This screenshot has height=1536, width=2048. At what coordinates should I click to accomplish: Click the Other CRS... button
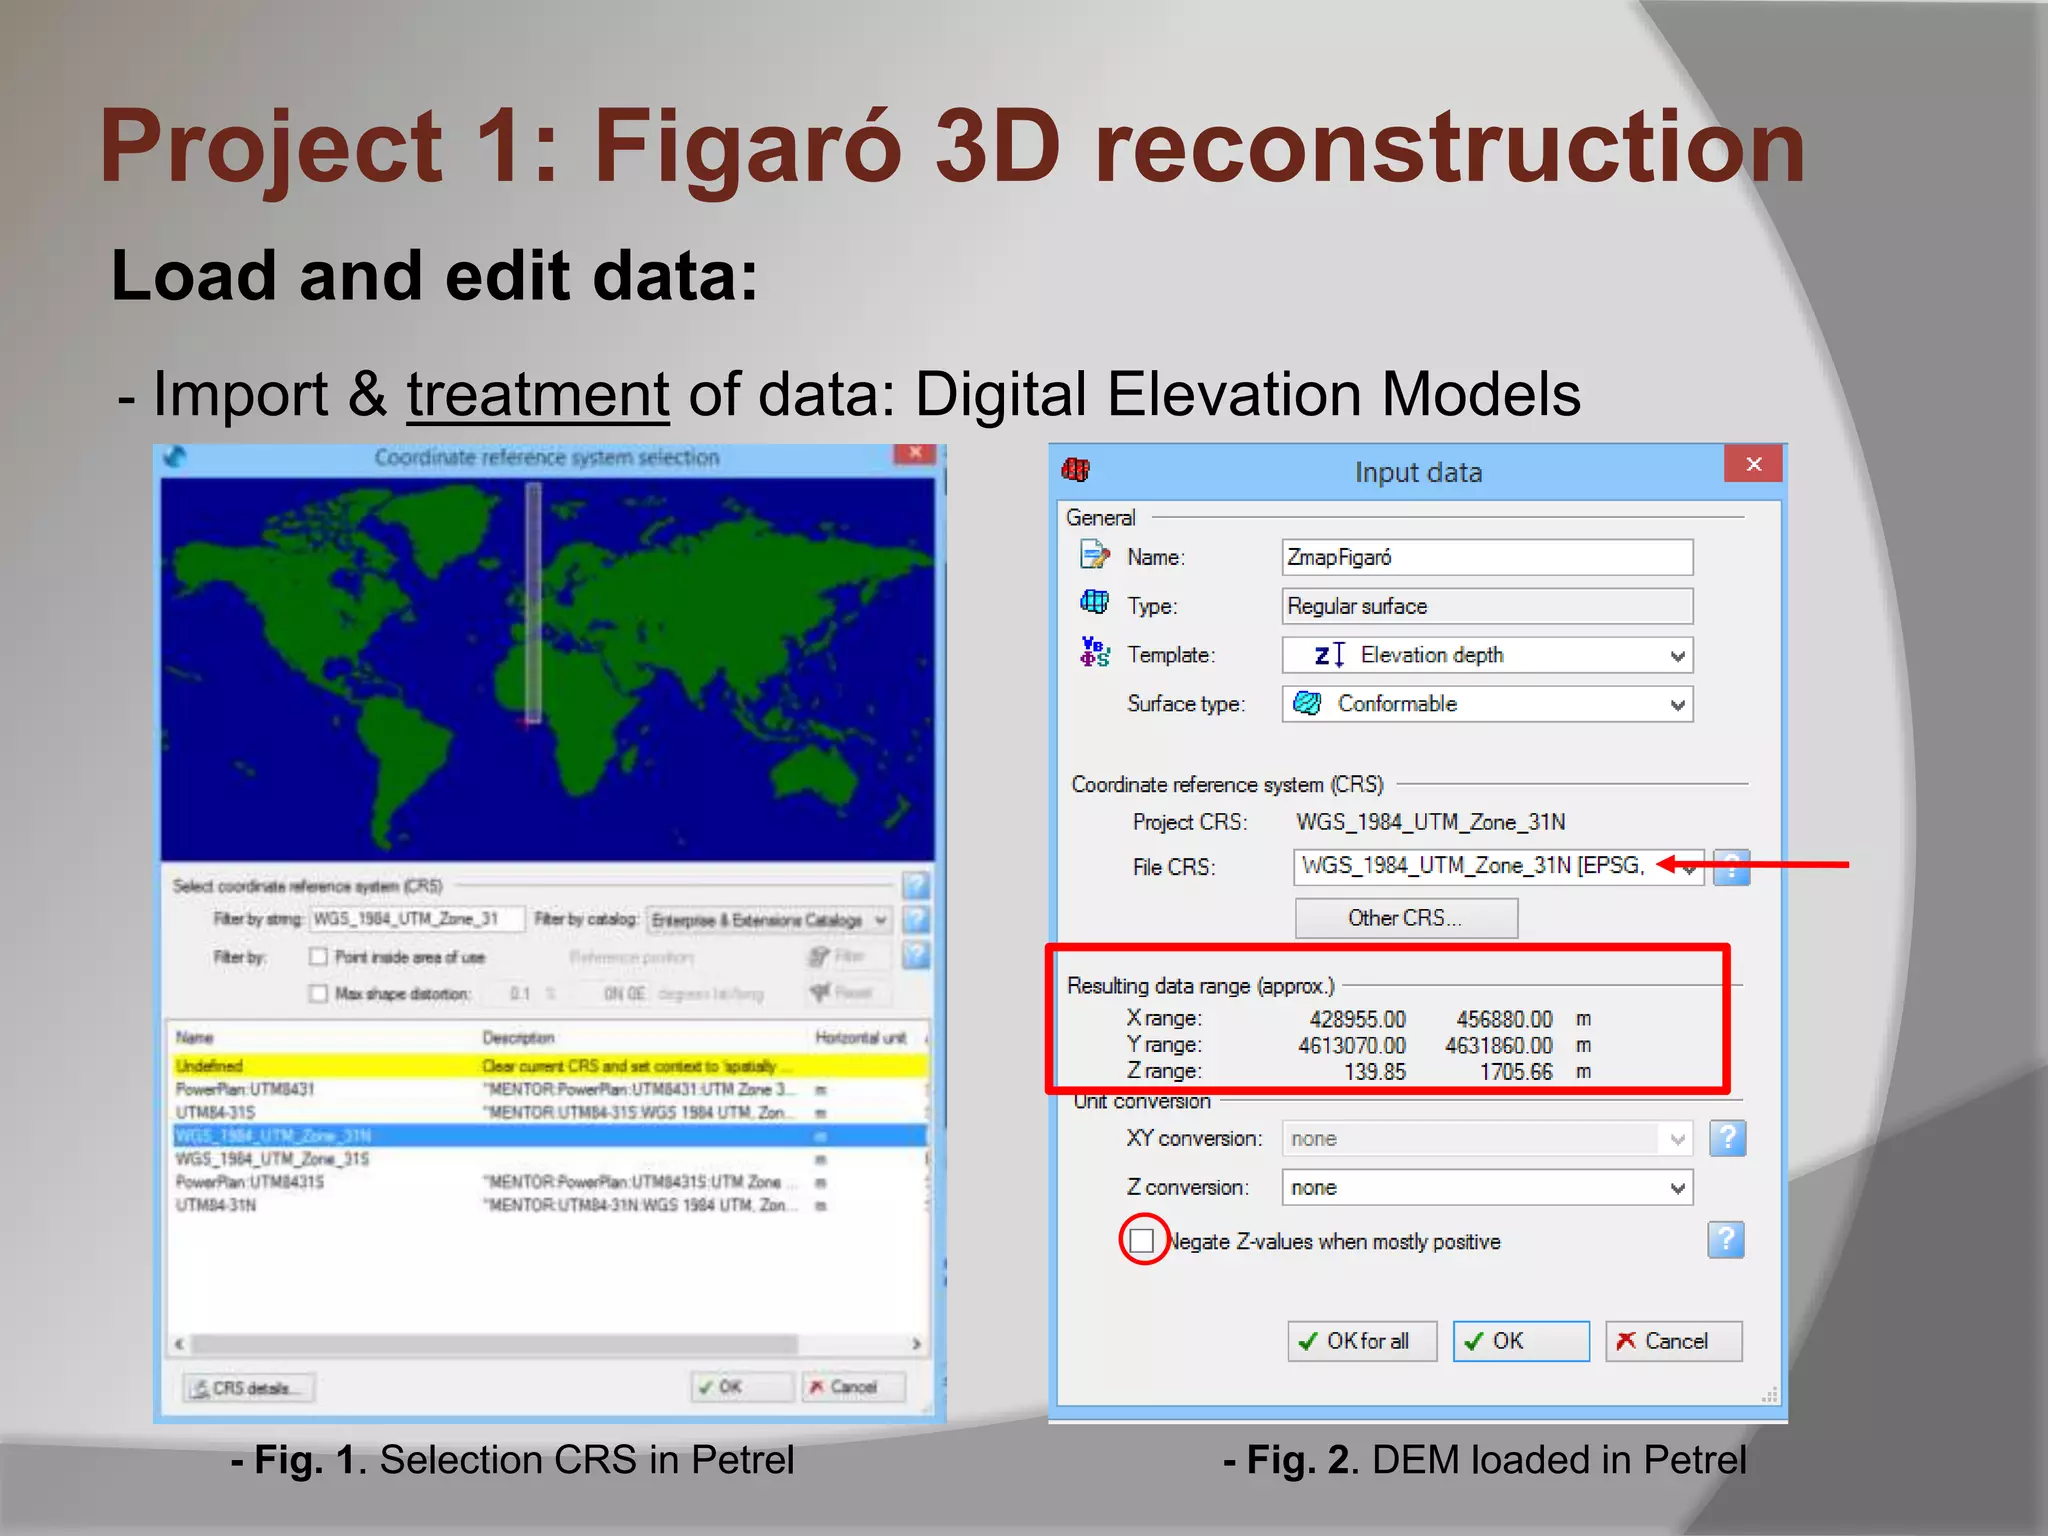pos(1405,918)
